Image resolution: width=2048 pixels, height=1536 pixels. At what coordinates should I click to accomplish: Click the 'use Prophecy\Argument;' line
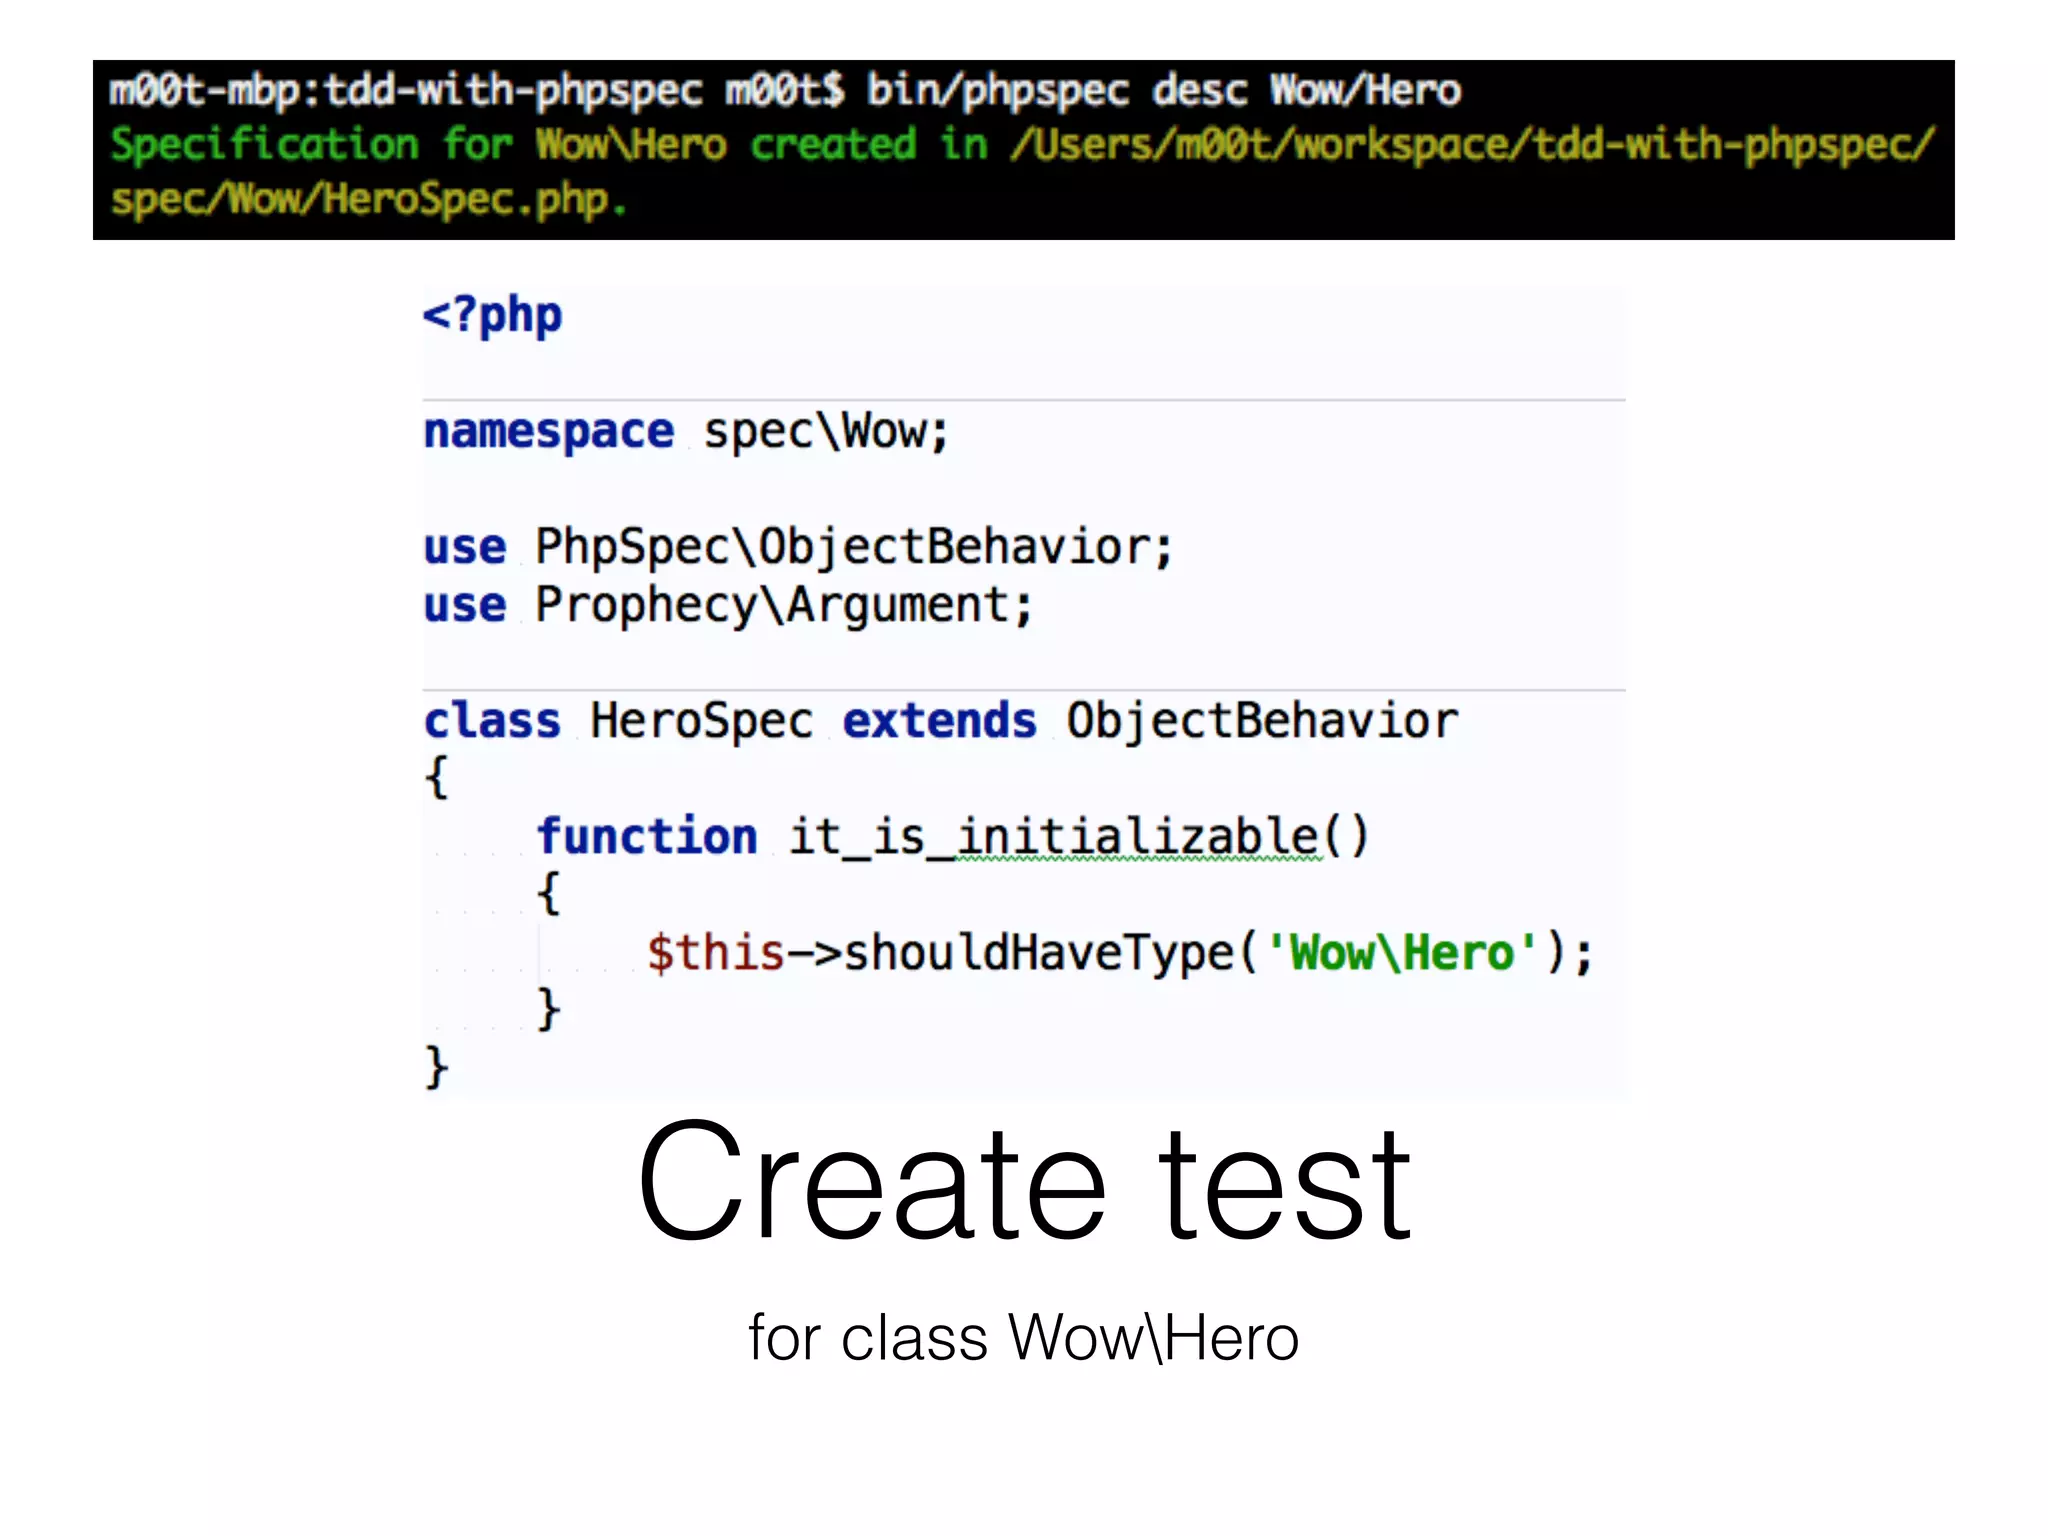pyautogui.click(x=728, y=605)
